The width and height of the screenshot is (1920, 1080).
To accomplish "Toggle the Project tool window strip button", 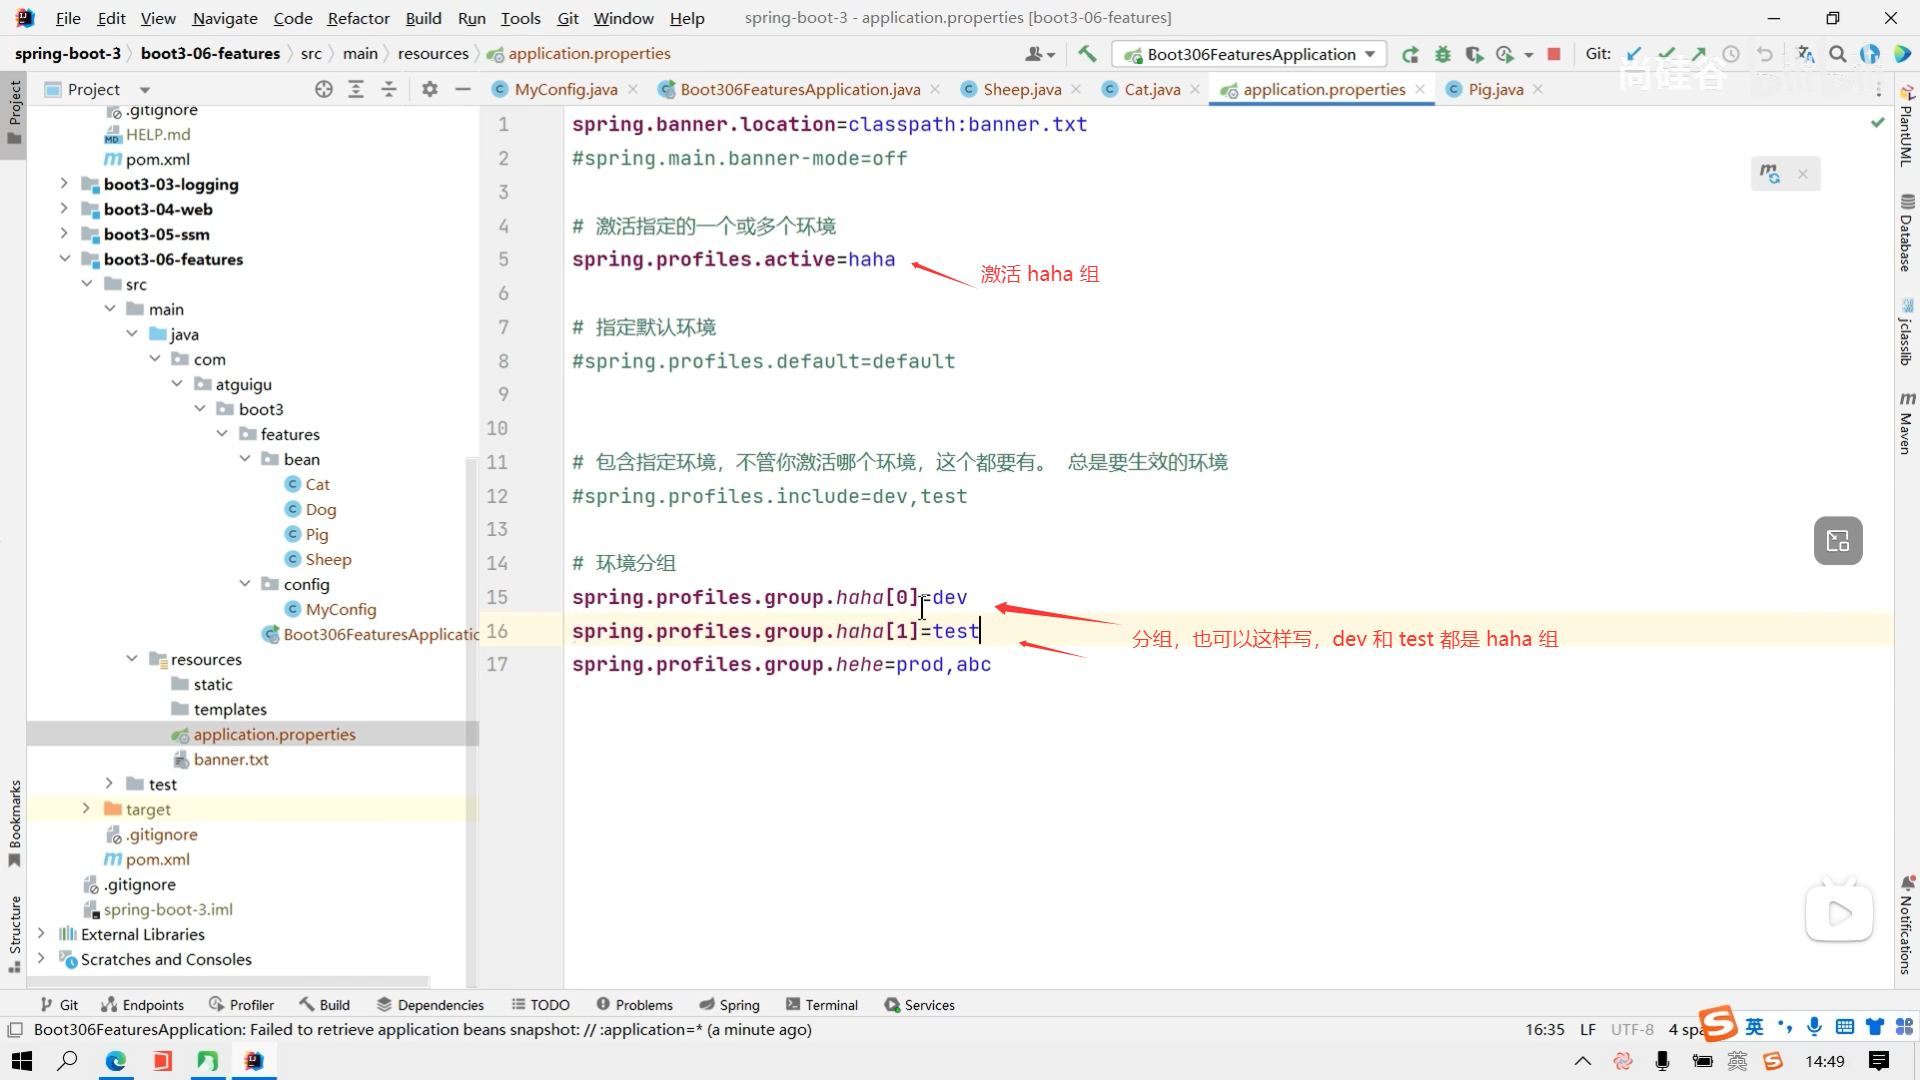I will 14,110.
